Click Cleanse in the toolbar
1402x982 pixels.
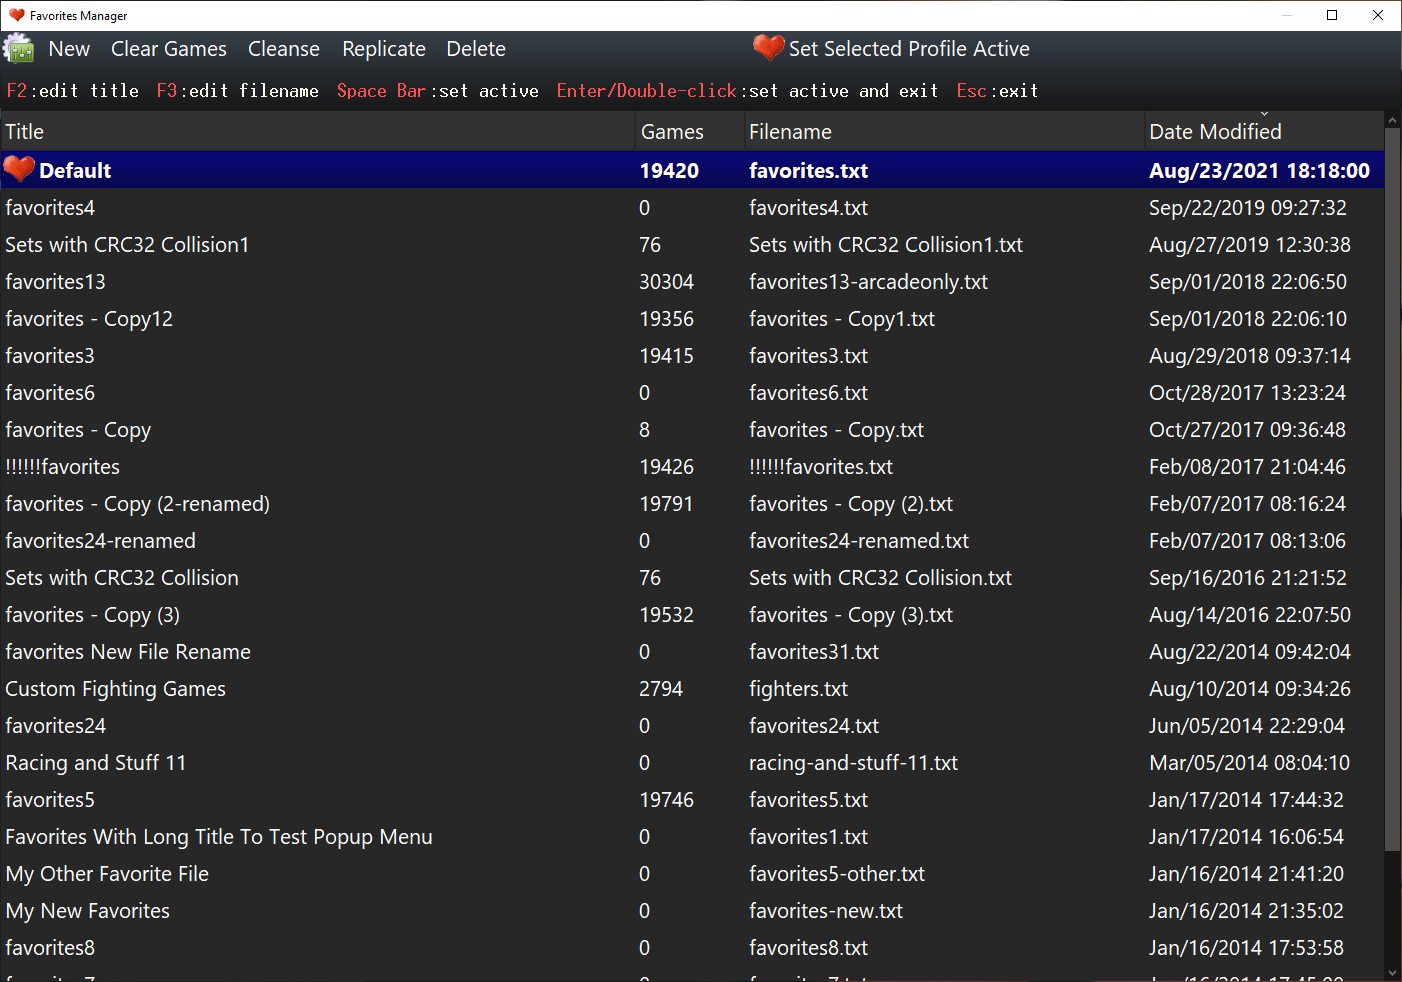point(283,49)
